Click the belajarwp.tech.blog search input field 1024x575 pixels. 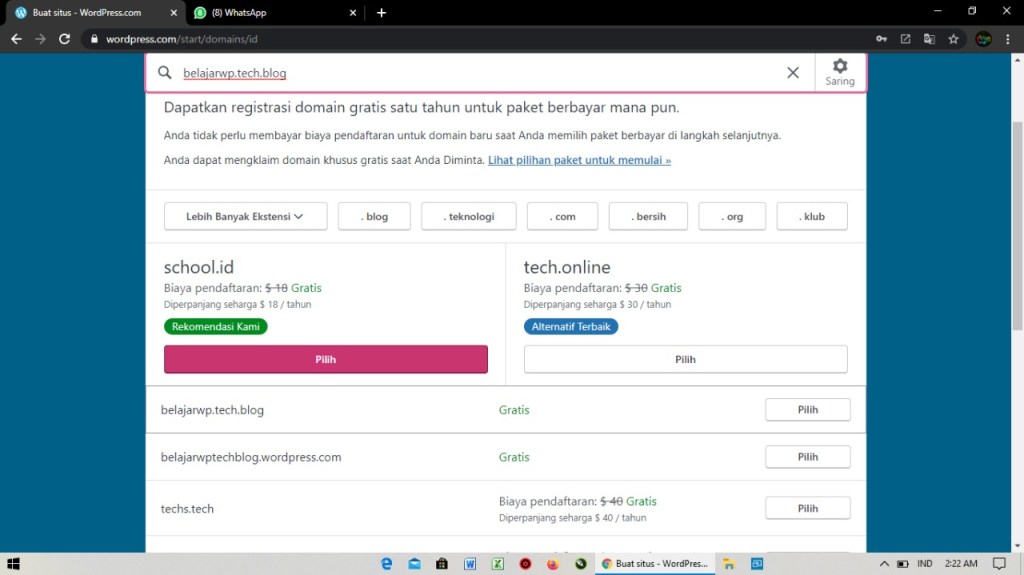click(470, 73)
